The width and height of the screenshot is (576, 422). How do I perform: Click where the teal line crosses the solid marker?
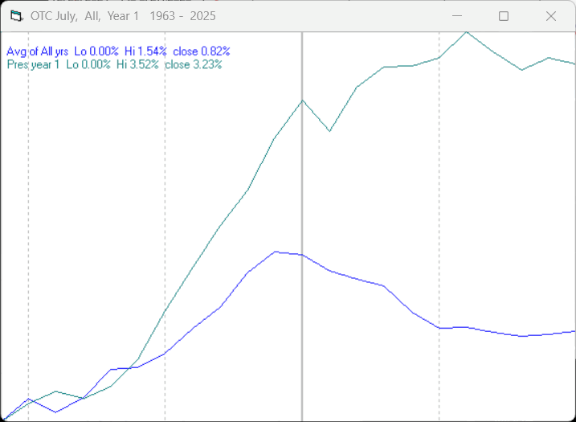tap(302, 100)
